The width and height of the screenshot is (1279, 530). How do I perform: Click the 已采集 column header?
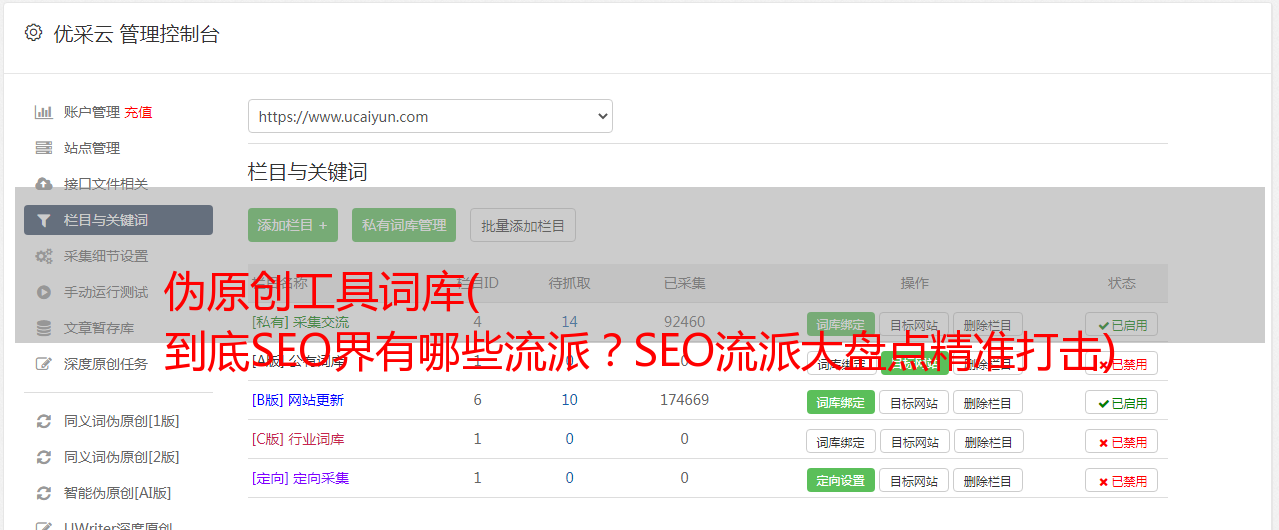pyautogui.click(x=685, y=283)
